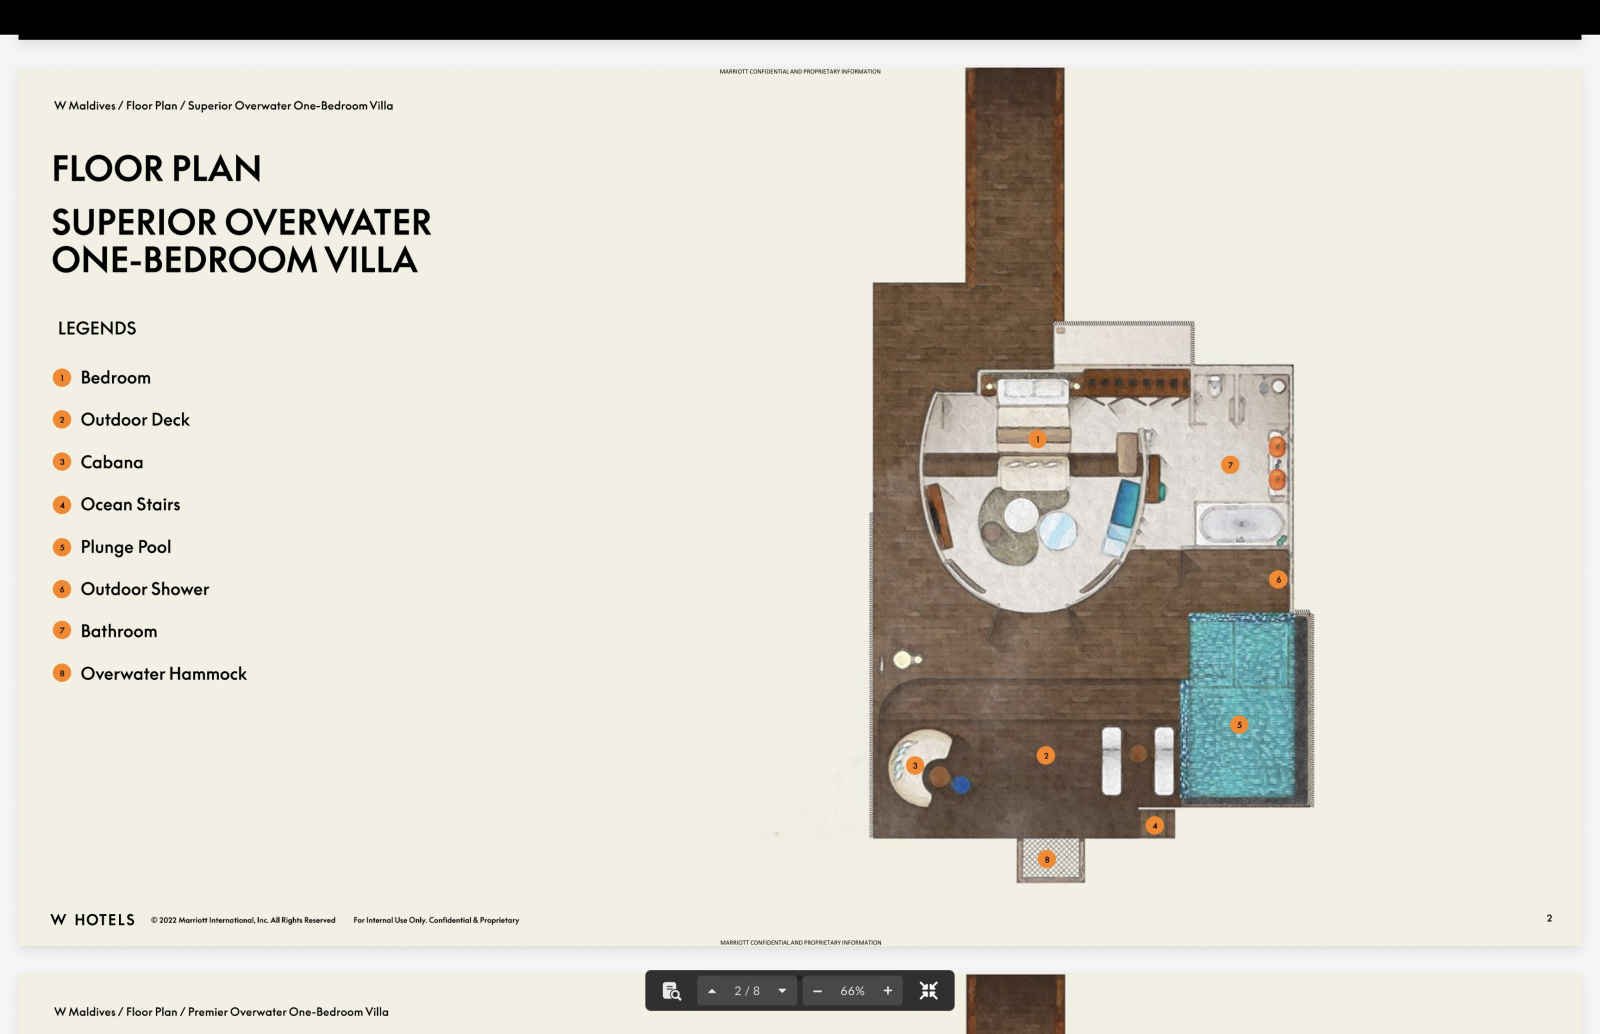Click marker 2 on the outdoor deck

coord(1046,755)
